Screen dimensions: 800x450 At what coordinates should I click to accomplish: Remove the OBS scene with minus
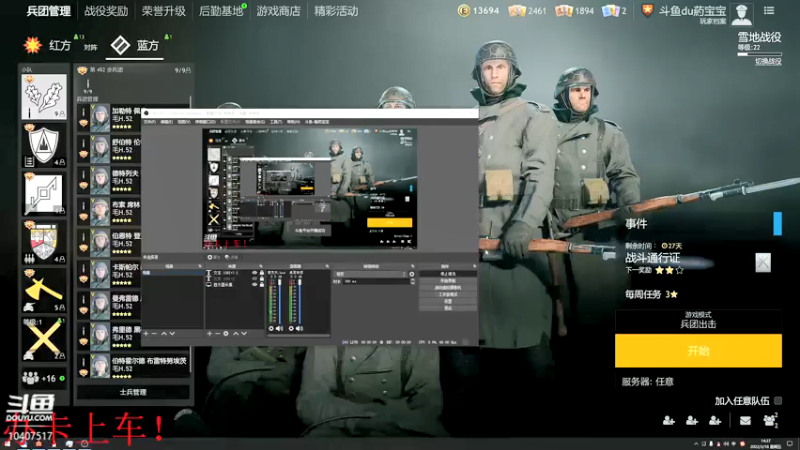click(154, 334)
